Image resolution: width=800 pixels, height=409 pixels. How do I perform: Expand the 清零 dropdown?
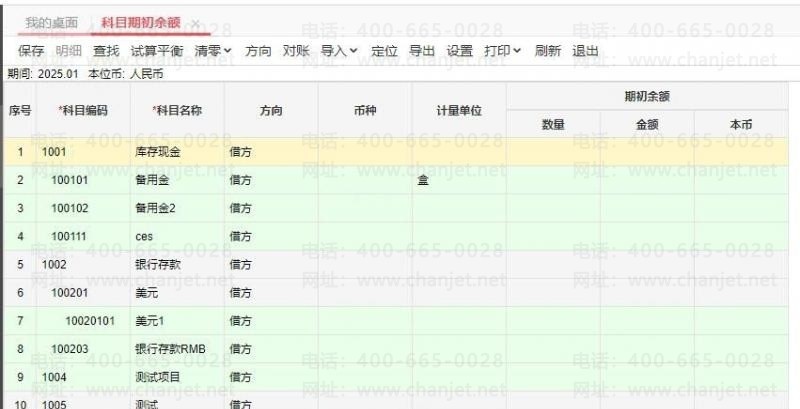pos(213,50)
